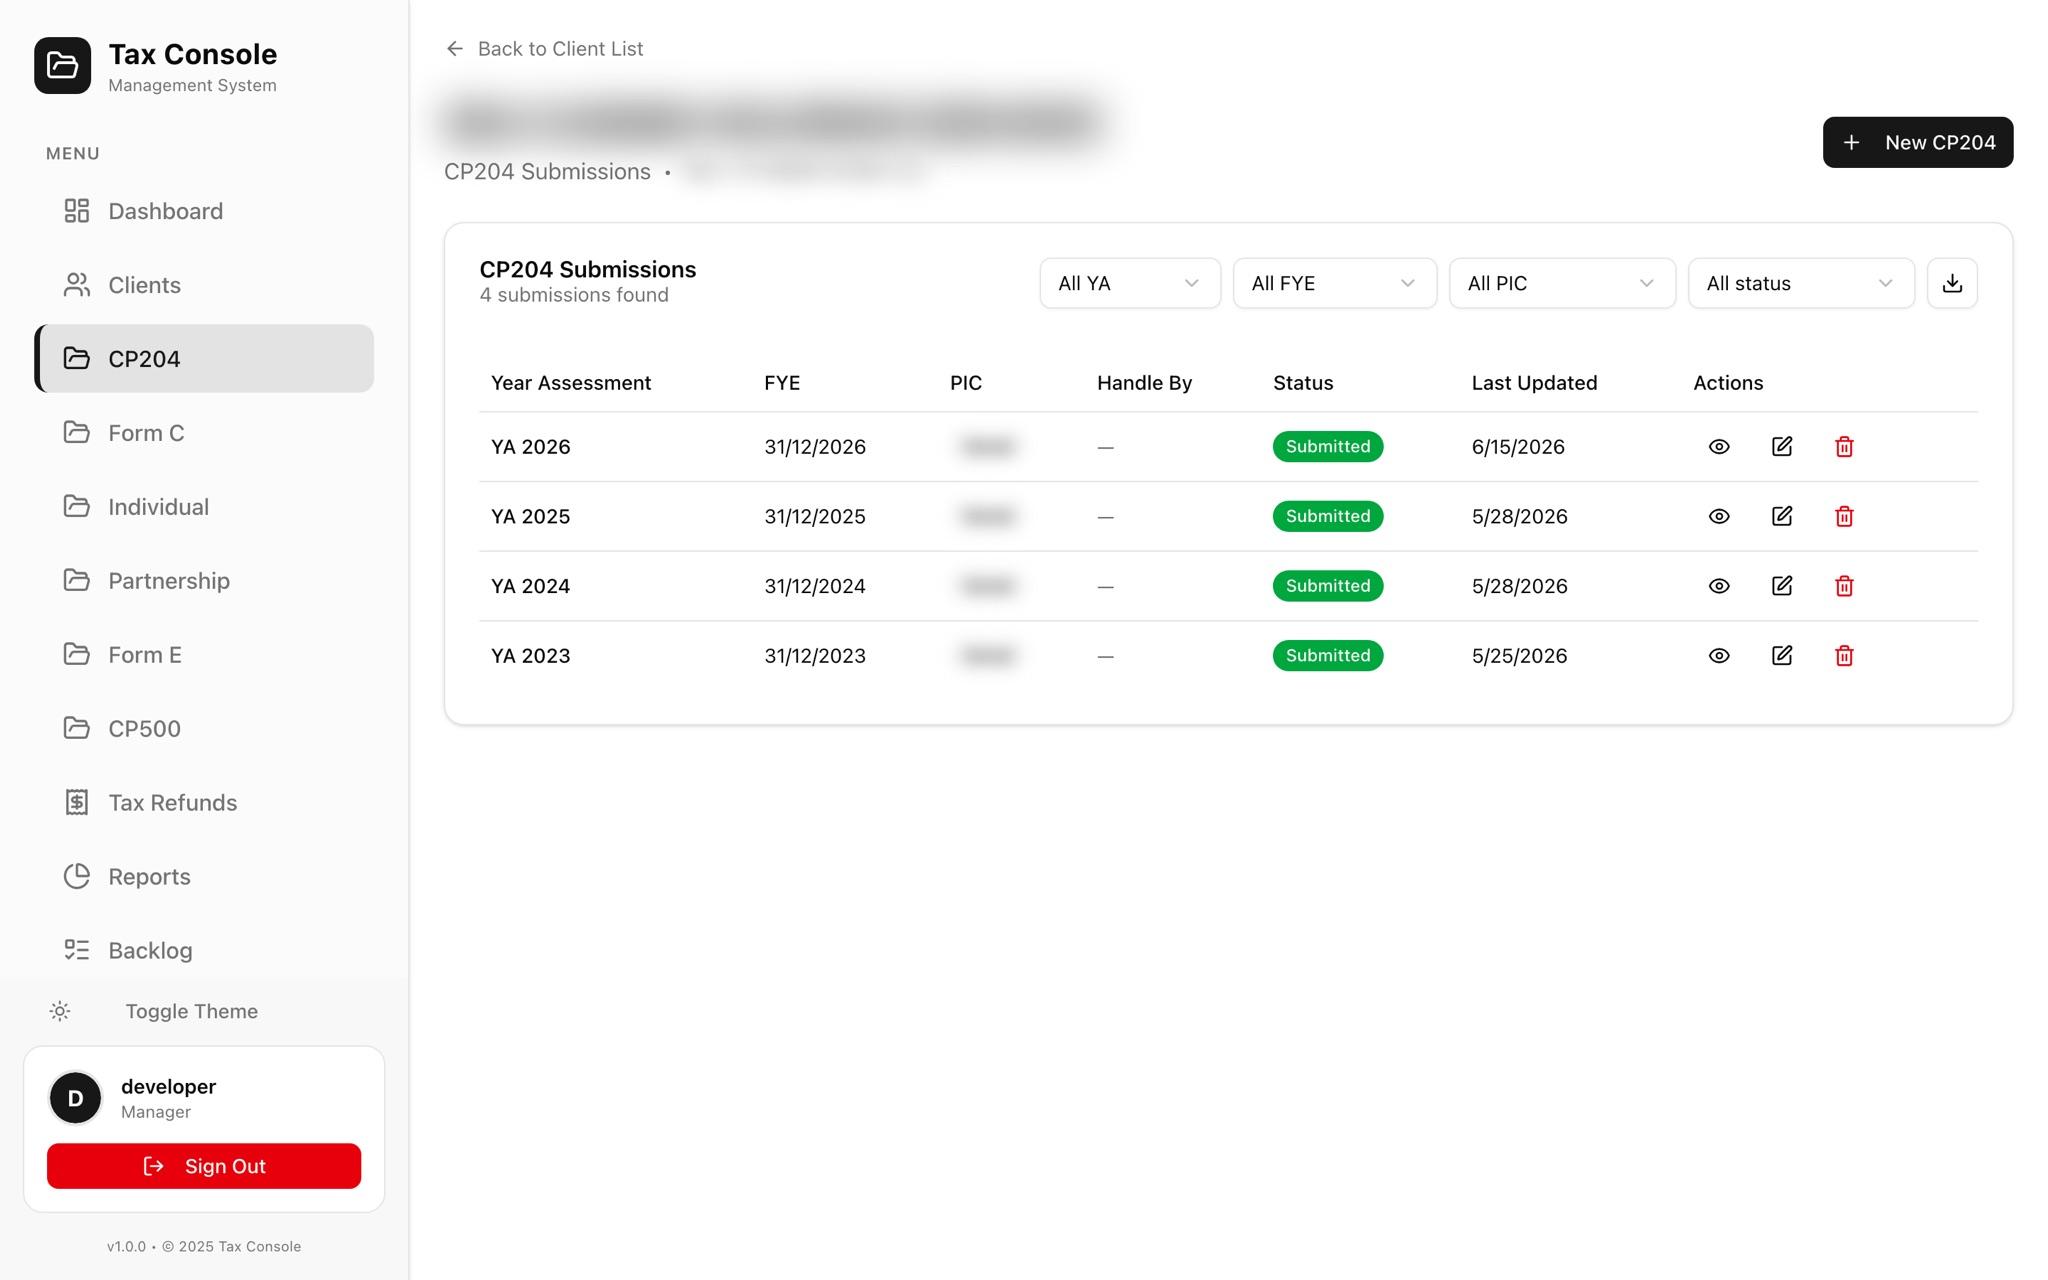2048x1280 pixels.
Task: Delete the YA 2025 submission
Action: 1844,516
